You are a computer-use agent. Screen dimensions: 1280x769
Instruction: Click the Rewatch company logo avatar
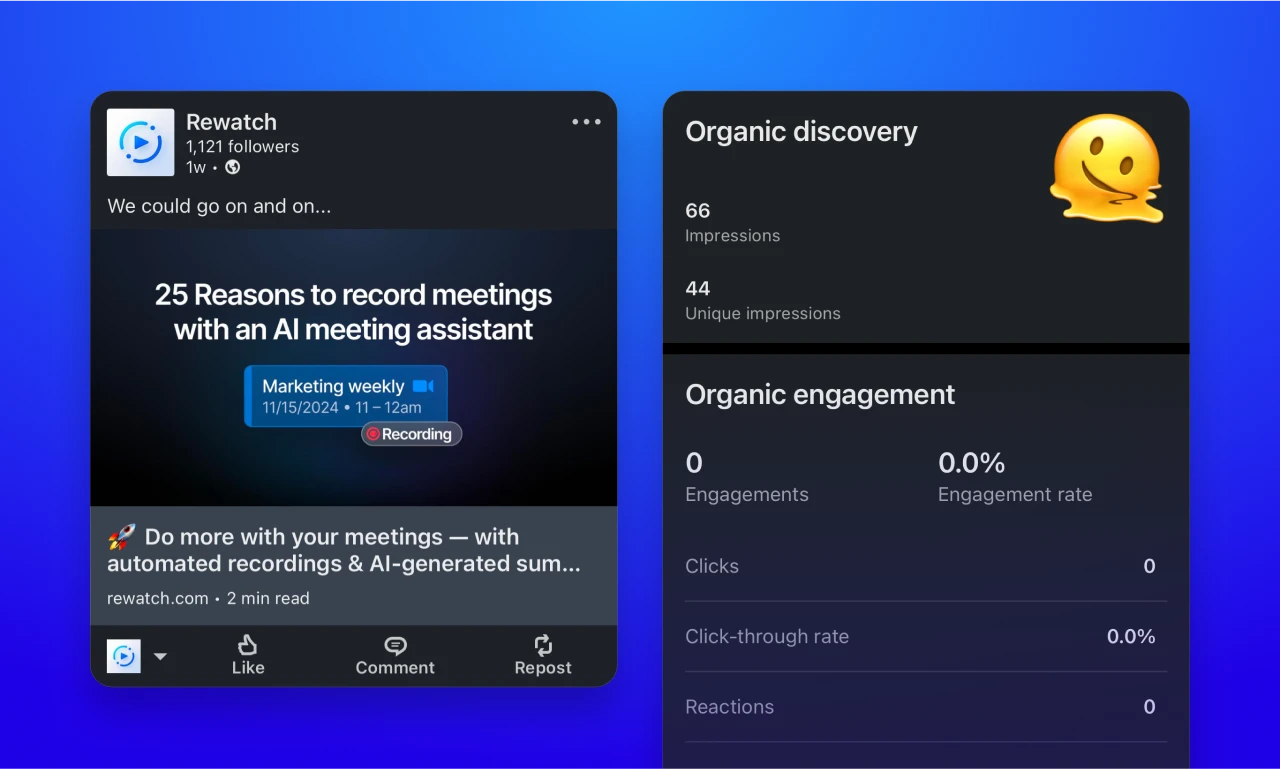(x=141, y=143)
